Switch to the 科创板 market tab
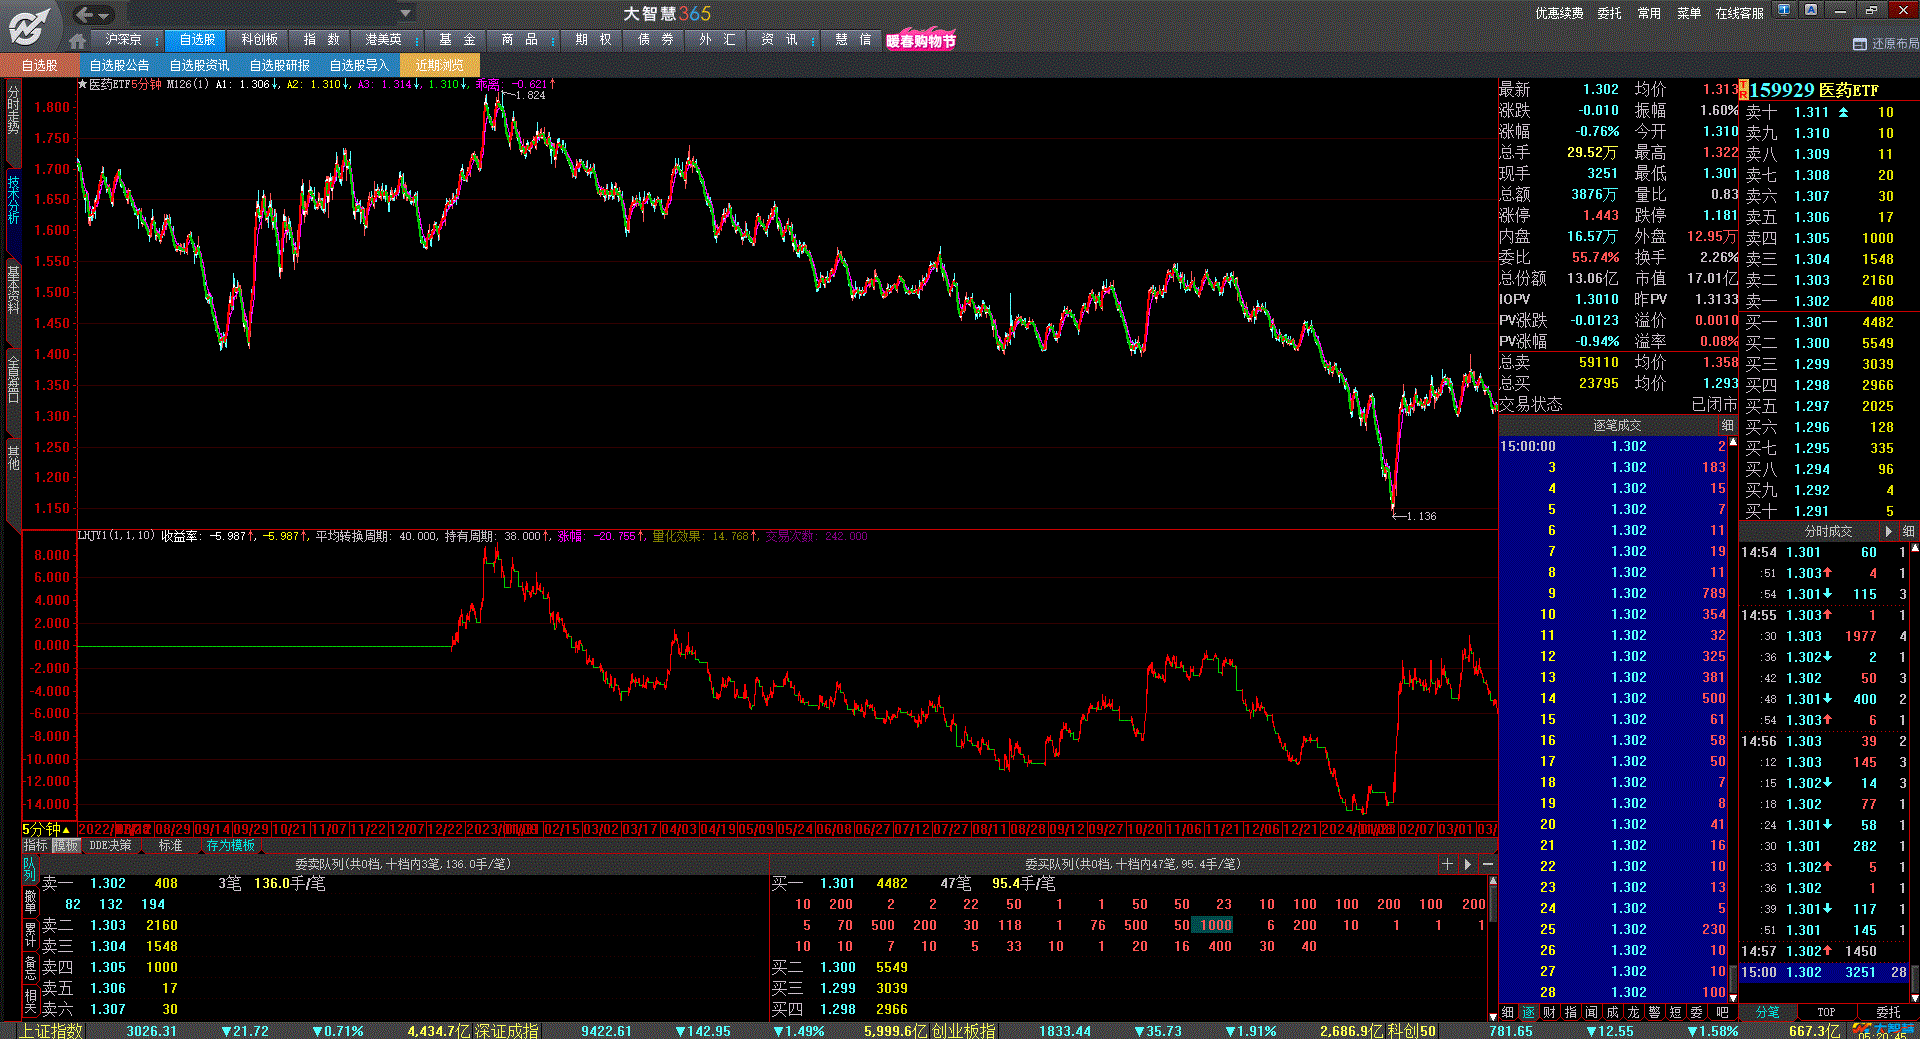Image resolution: width=1920 pixels, height=1039 pixels. click(259, 40)
